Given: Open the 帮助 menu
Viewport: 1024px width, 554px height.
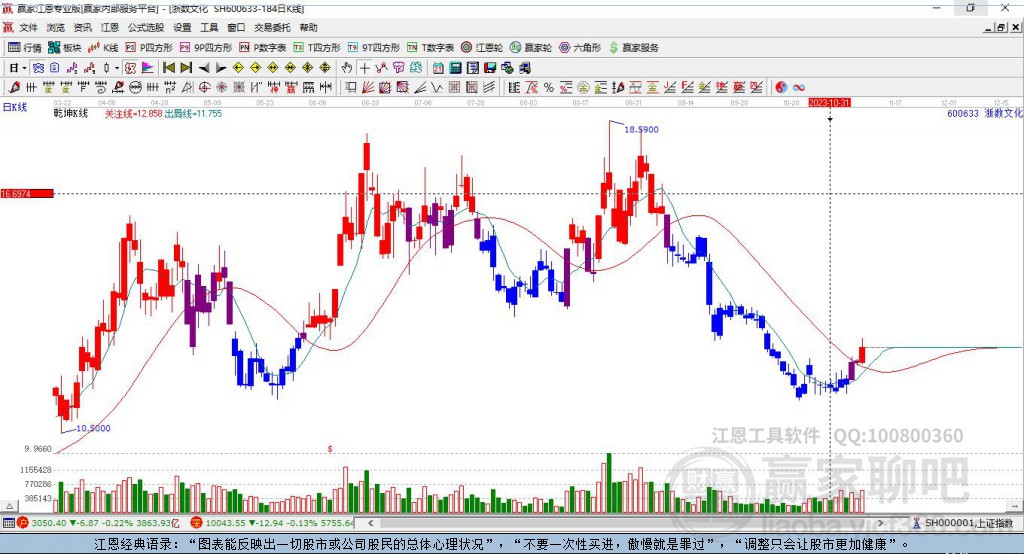Looking at the screenshot, I should (308, 27).
